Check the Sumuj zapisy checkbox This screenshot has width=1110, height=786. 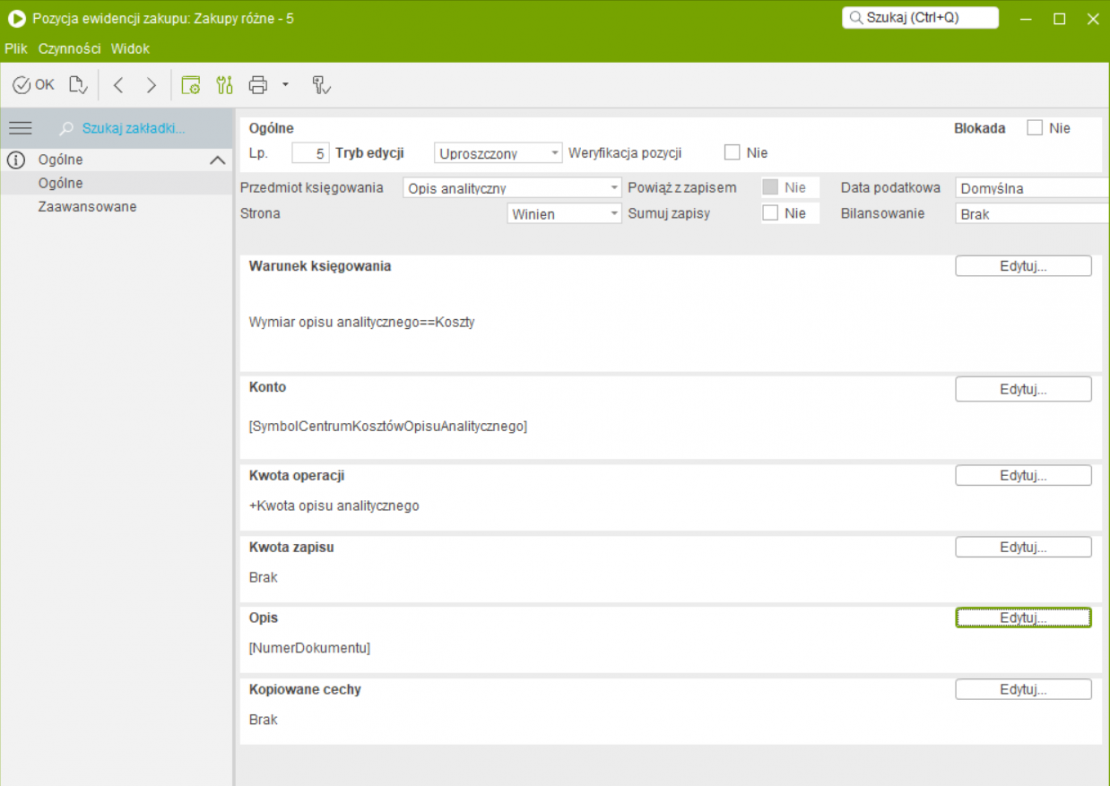(x=770, y=213)
